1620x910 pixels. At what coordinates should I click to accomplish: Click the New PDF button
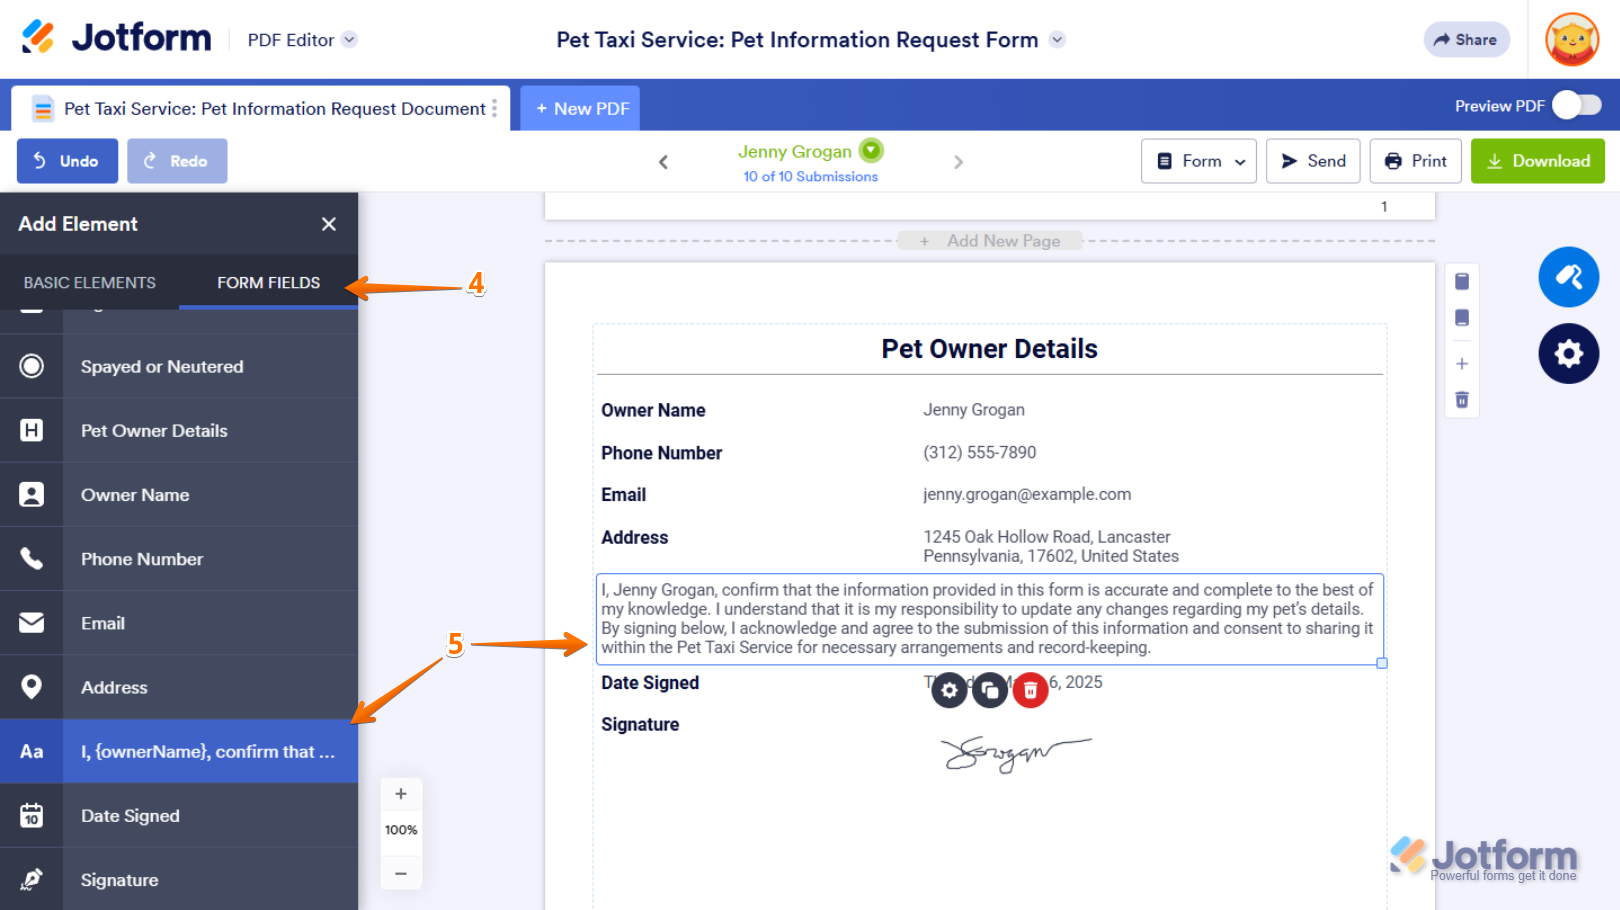point(581,108)
